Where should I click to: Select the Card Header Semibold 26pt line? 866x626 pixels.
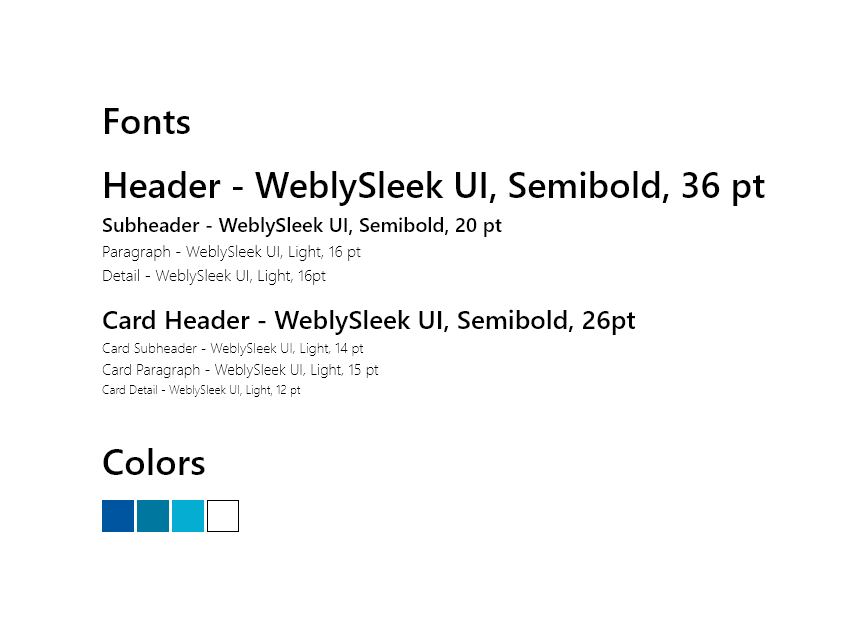pos(369,320)
